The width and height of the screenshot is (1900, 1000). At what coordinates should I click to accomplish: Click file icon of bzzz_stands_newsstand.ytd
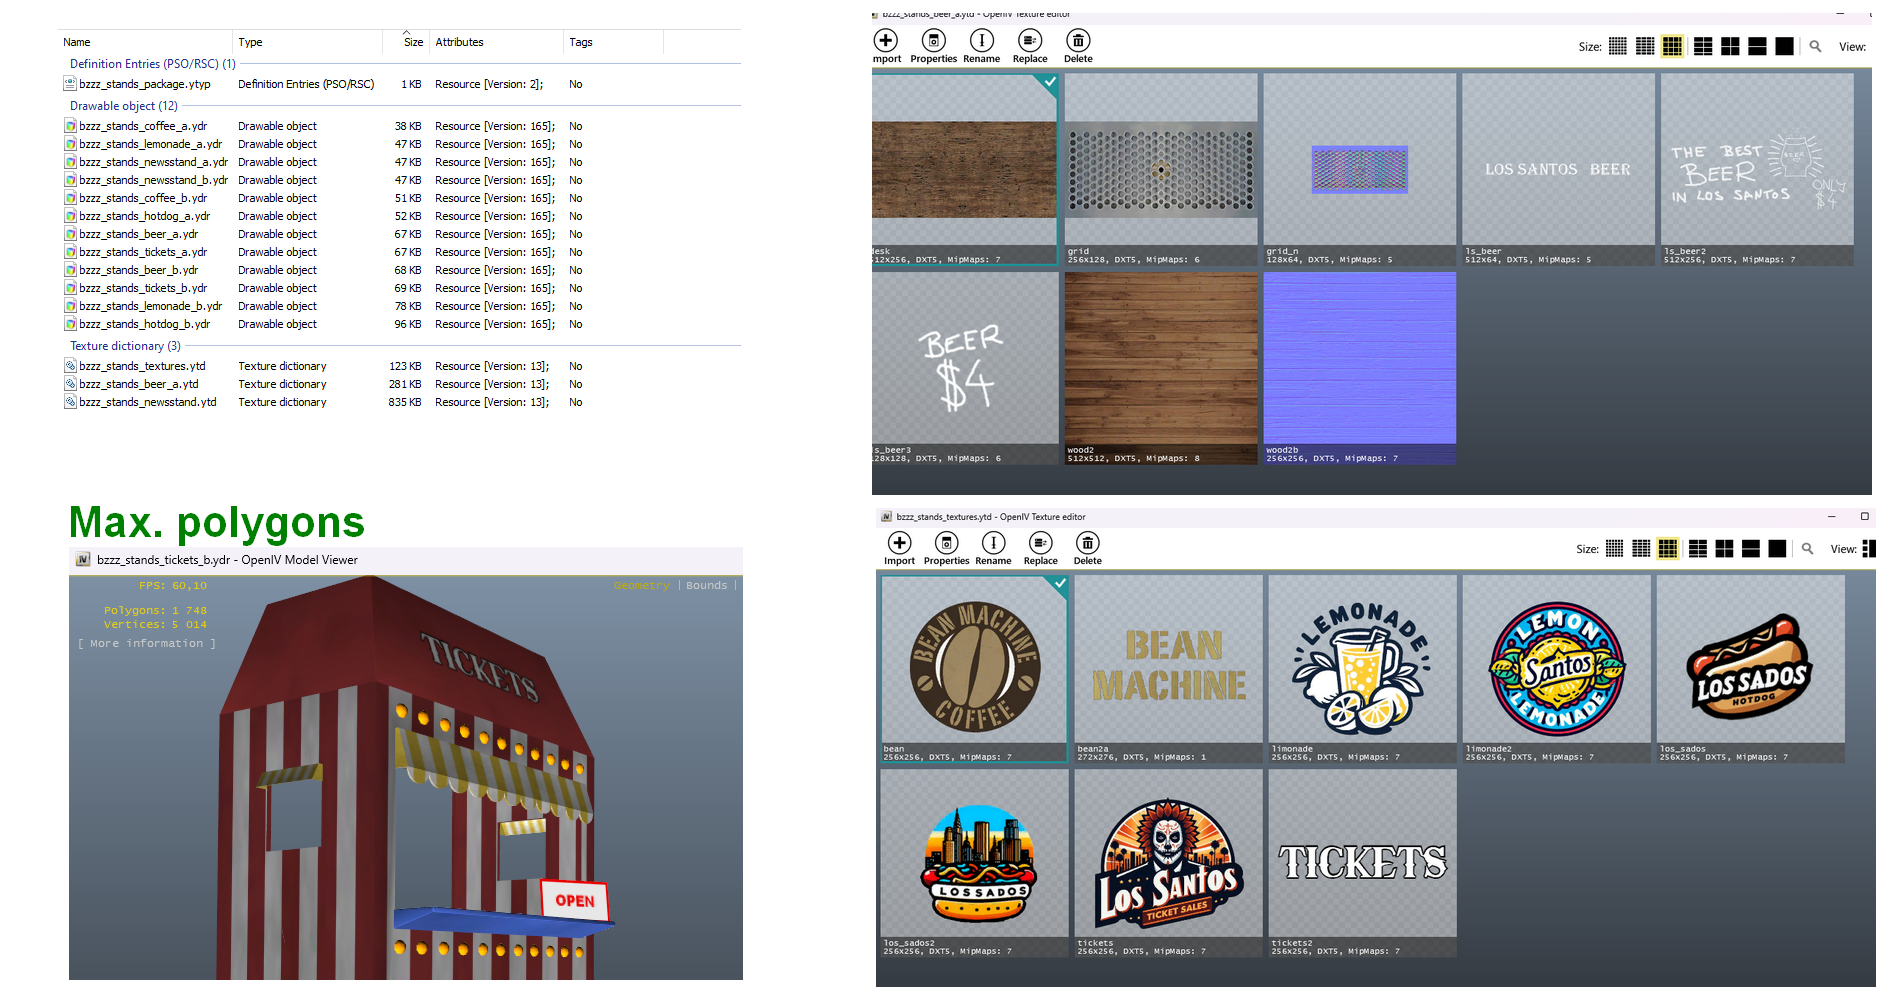[x=70, y=402]
